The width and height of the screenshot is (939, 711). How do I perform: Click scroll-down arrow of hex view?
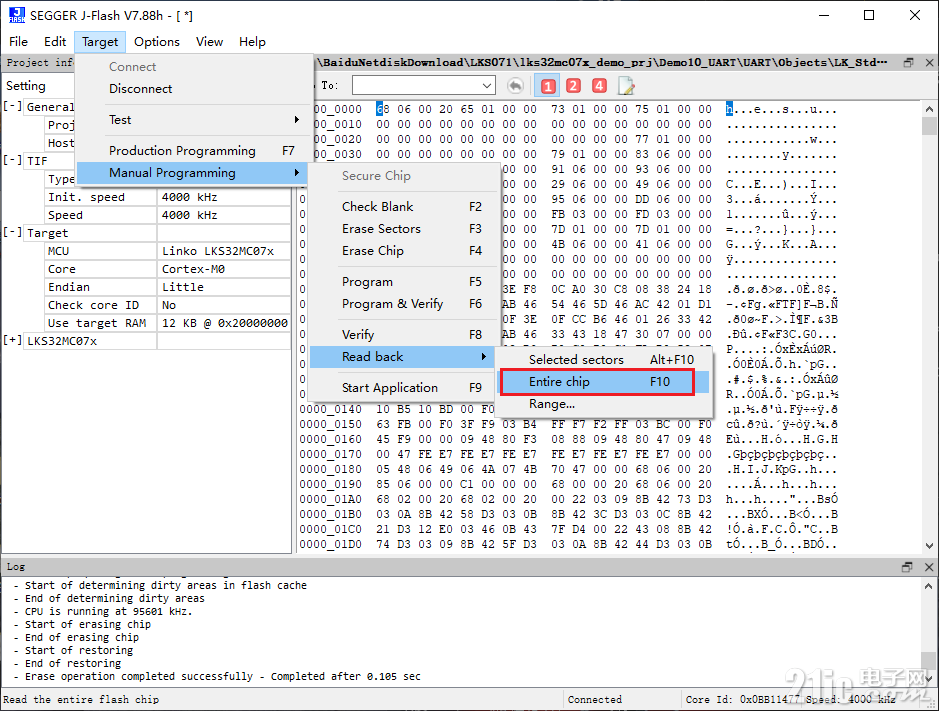click(929, 546)
